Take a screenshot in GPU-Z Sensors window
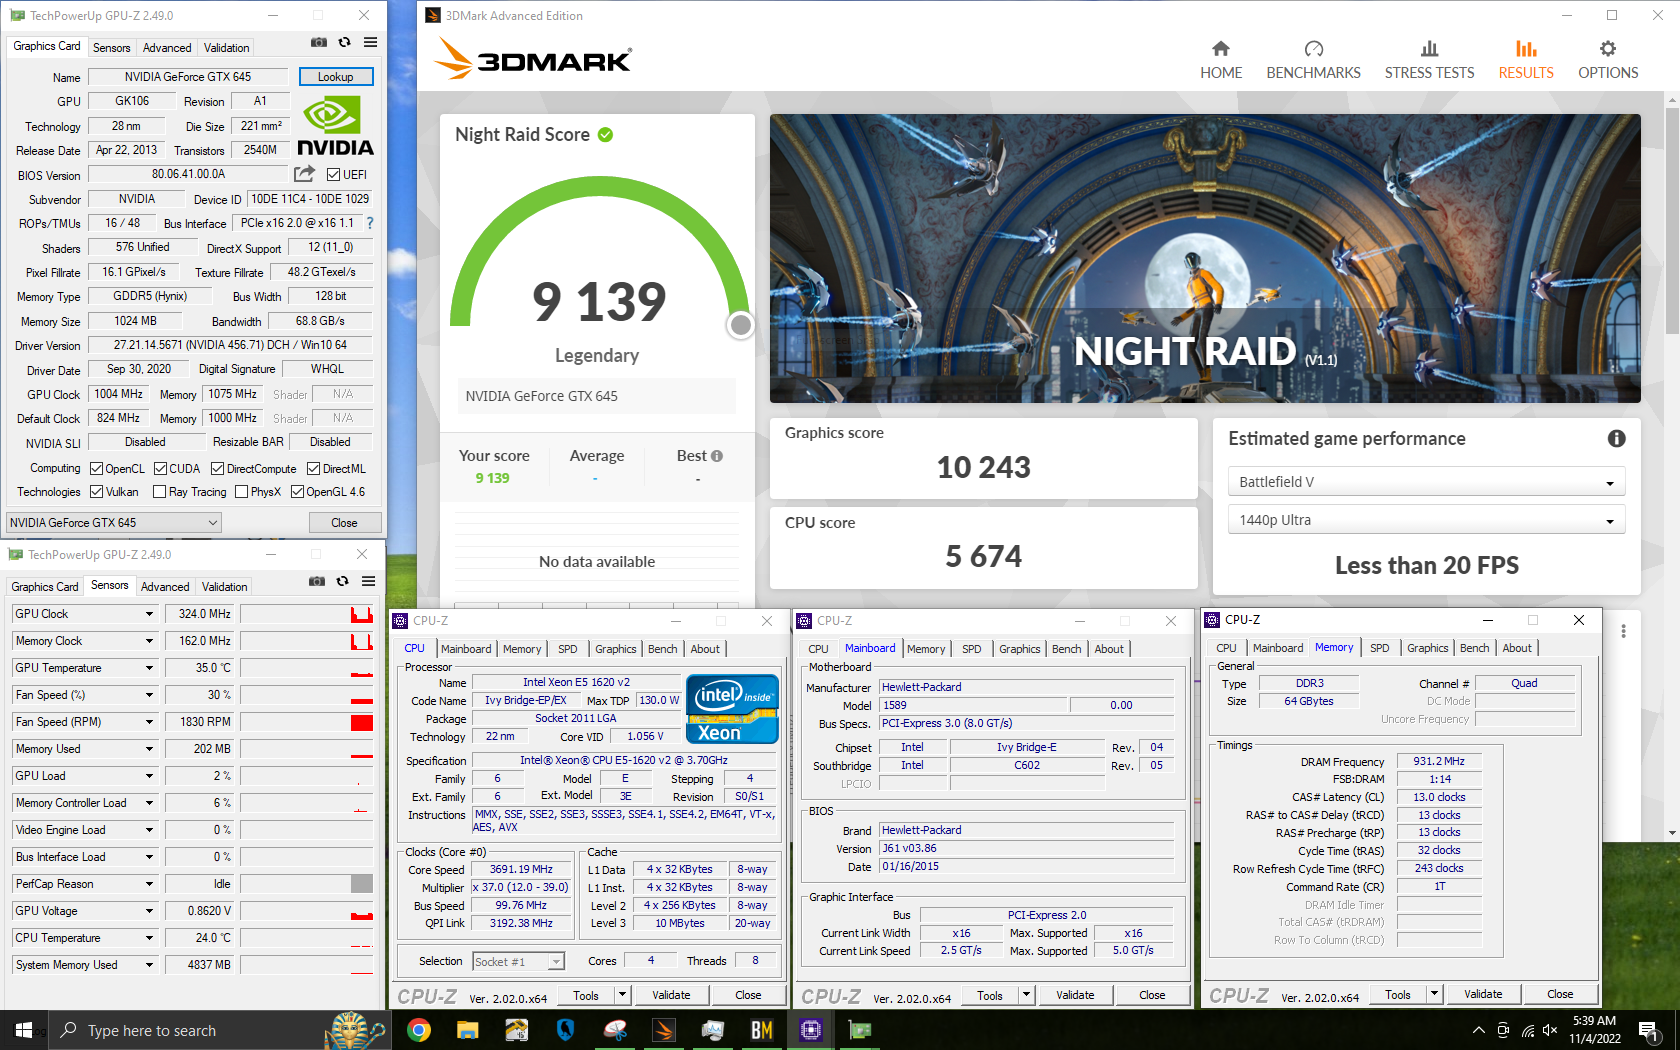1680x1050 pixels. pos(316,581)
